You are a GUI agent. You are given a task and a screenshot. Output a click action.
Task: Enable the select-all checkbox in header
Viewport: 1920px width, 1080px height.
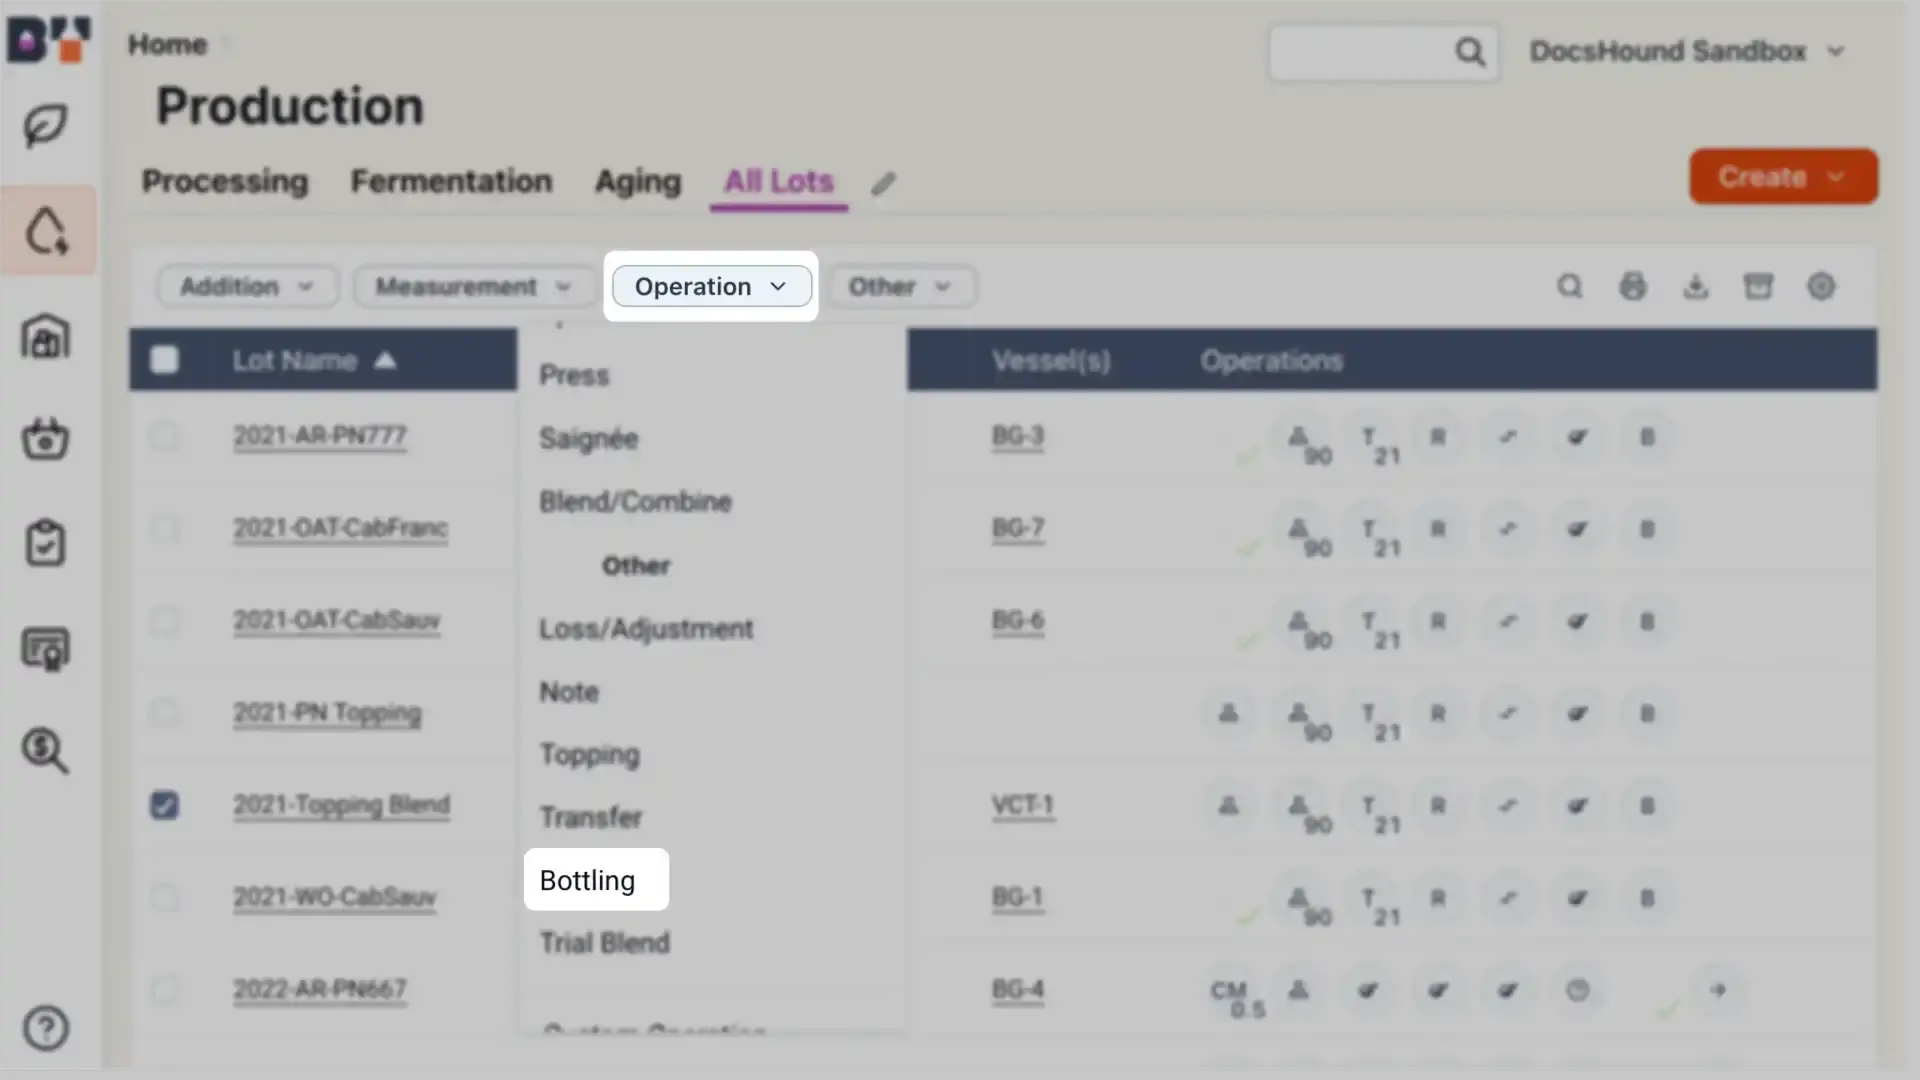coord(166,360)
